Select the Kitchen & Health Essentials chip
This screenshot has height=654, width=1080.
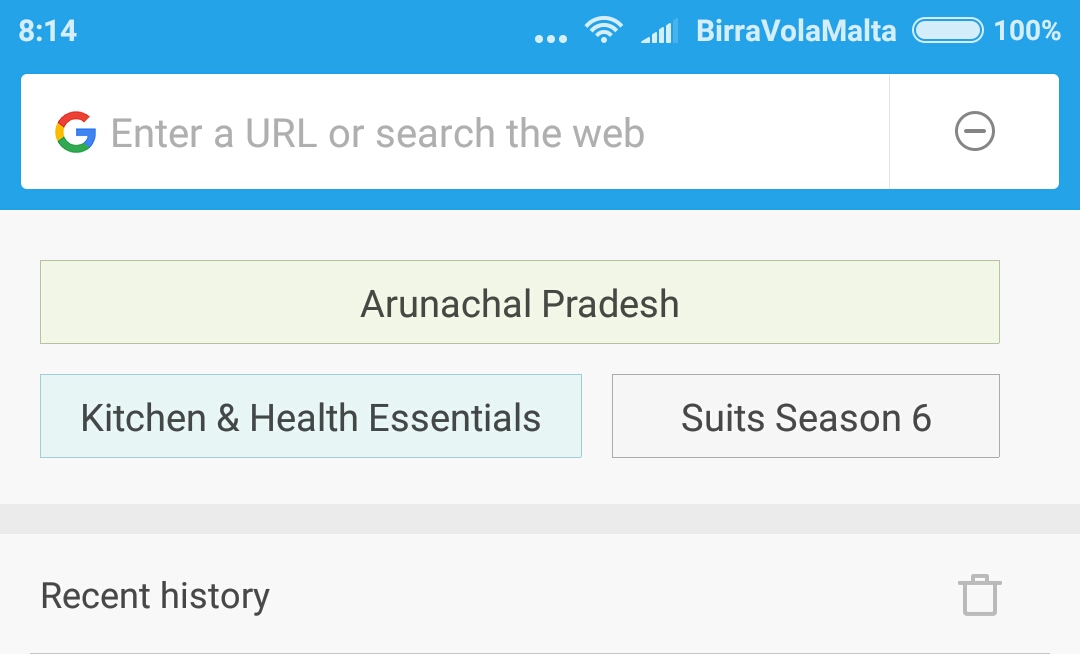point(311,416)
